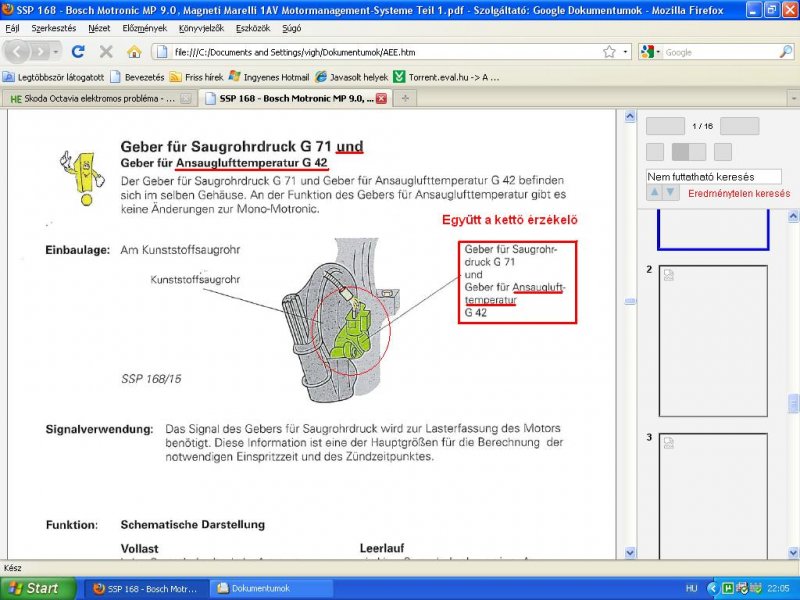800x600 pixels.
Task: Jump to next search result down arrow
Action: pyautogui.click(x=670, y=192)
